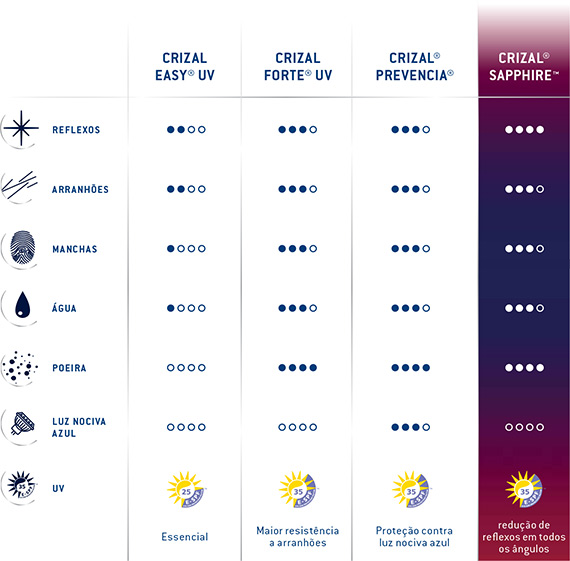The image size is (570, 561).
Task: Click the E-SPF 35 badge in Sapphire column
Action: (524, 489)
